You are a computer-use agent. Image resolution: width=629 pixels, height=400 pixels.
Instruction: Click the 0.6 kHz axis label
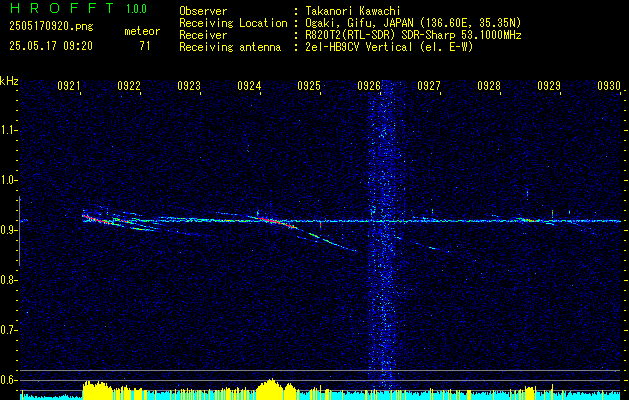[x=7, y=380]
